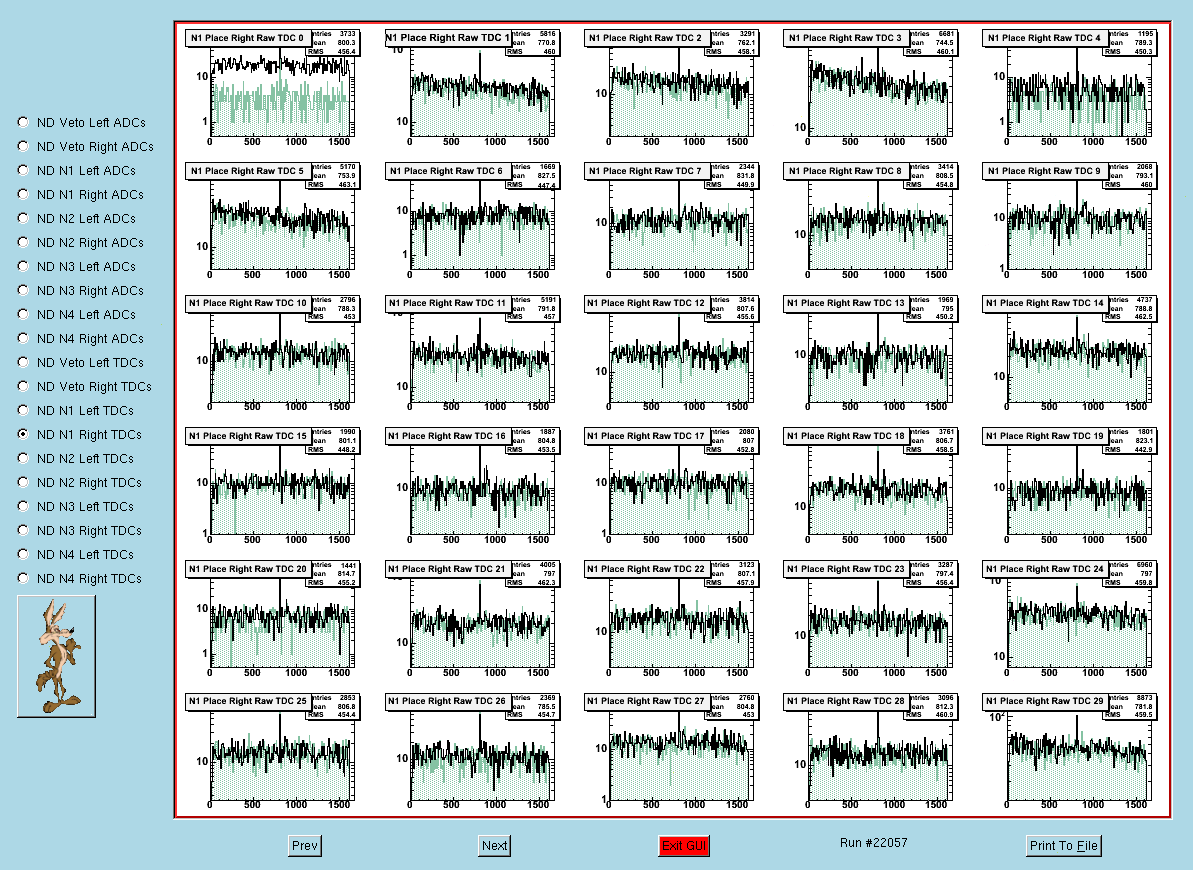This screenshot has height=870, width=1193.
Task: Show ND N3 Left TDCs plots
Action: point(24,506)
